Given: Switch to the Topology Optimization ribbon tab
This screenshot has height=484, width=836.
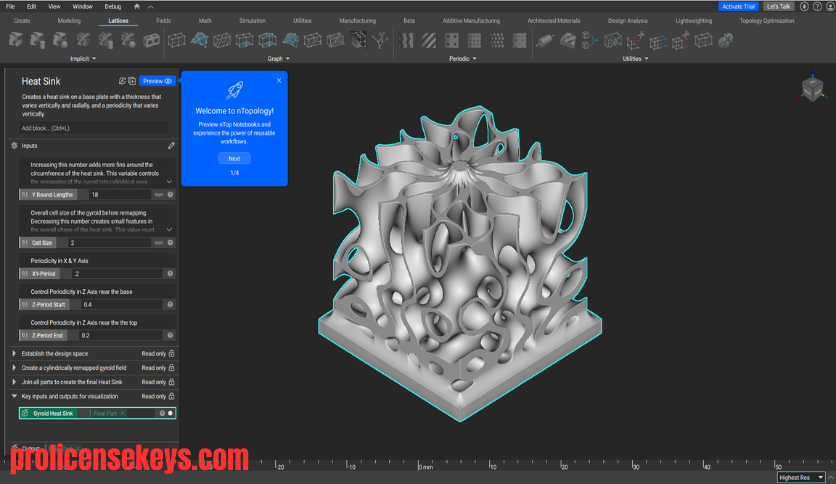Looking at the screenshot, I should (x=767, y=21).
